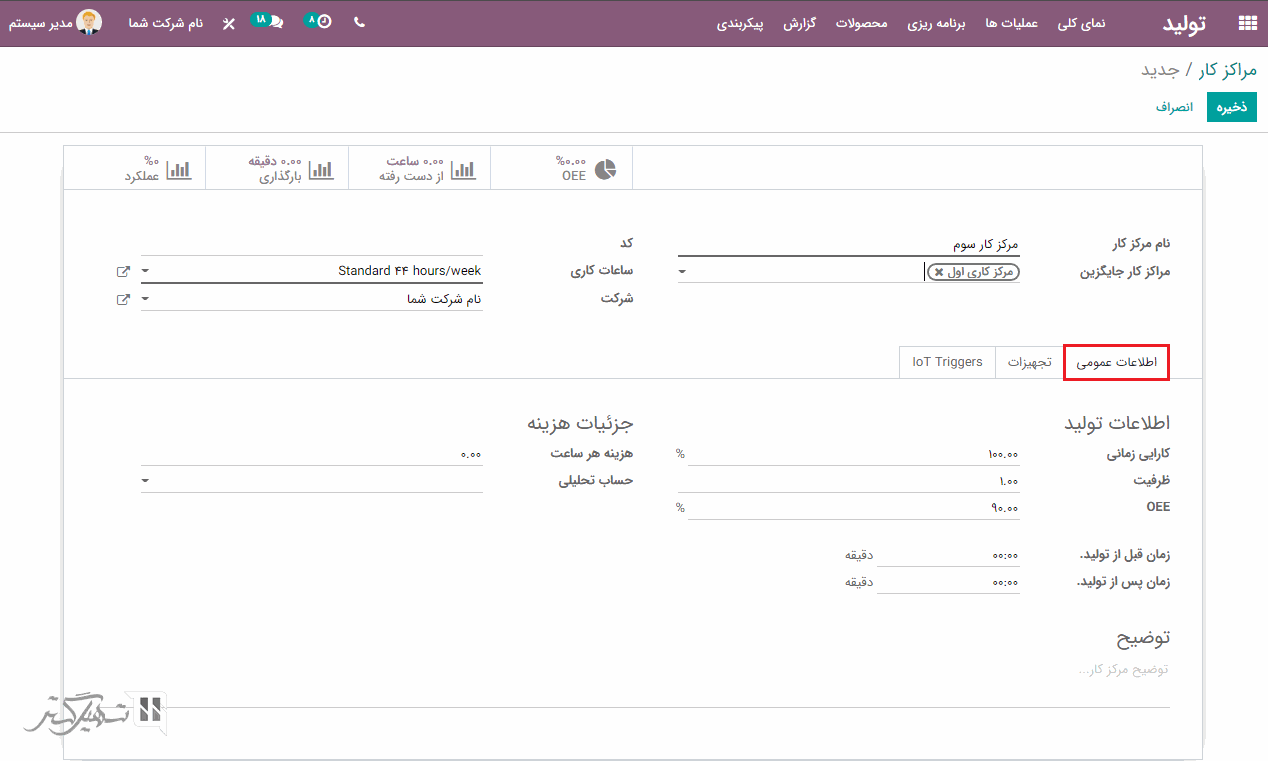1268x761 pixels.
Task: Click the هزینه هر ساعت input field
Action: click(312, 454)
